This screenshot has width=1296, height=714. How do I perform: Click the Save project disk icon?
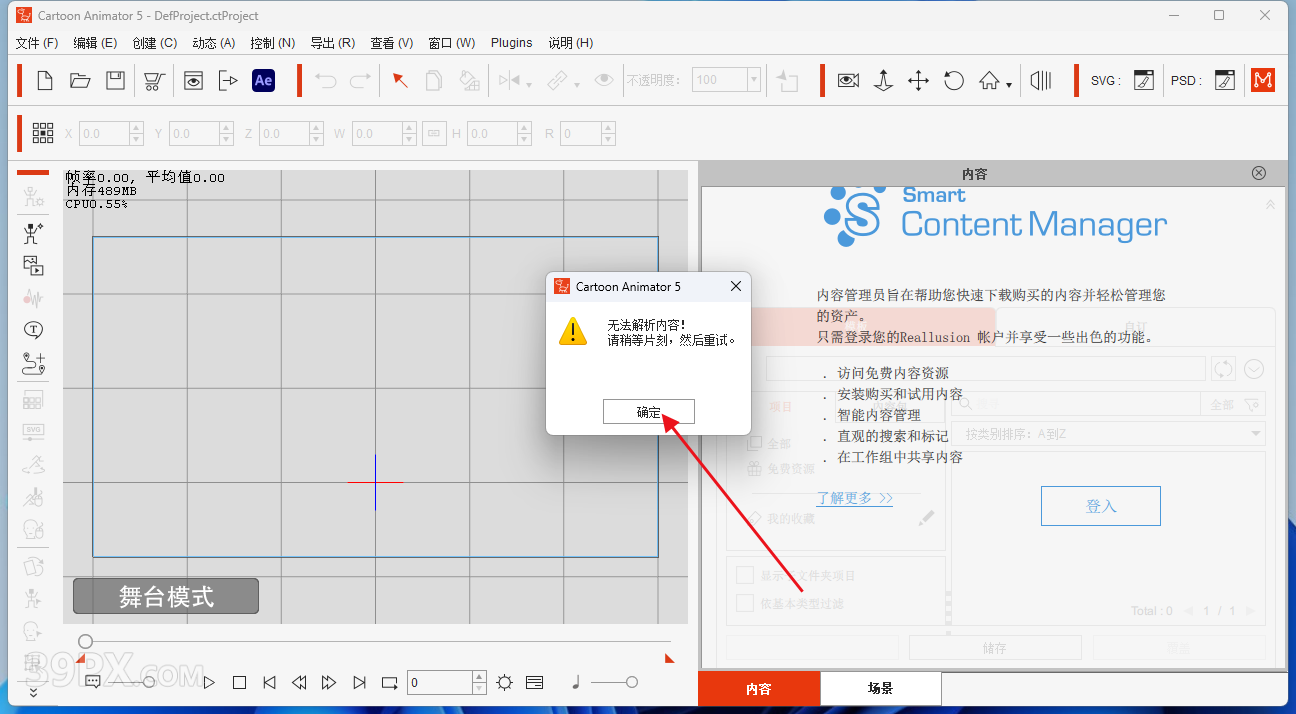(116, 81)
